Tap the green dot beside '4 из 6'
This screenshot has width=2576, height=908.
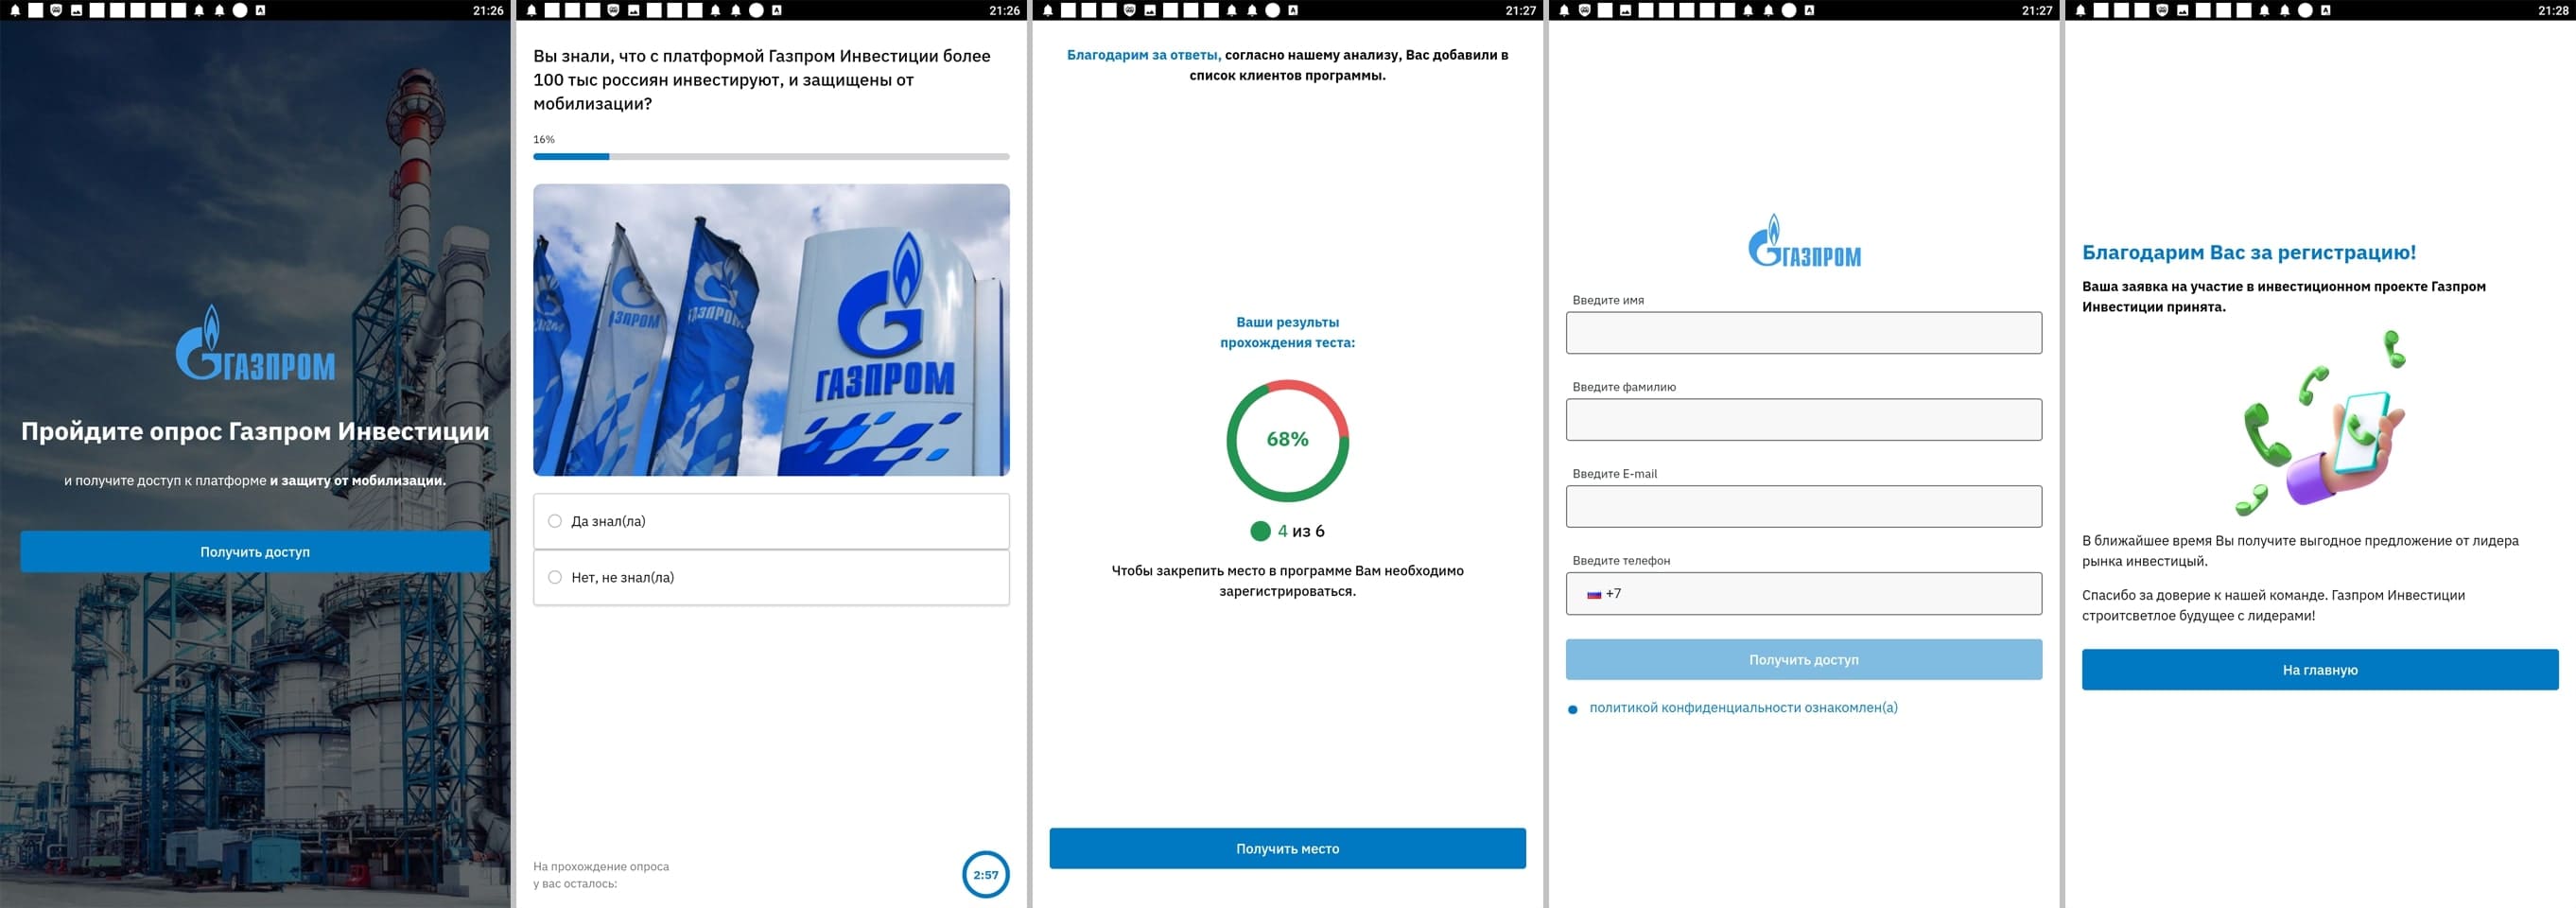click(x=1260, y=531)
